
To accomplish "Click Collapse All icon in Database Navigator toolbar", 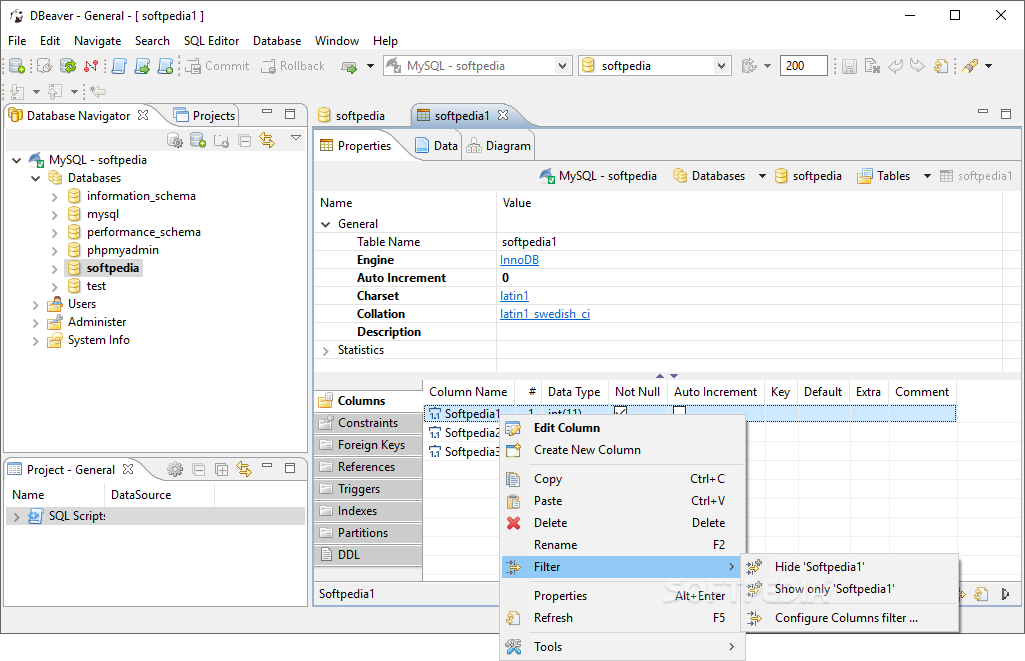I will pyautogui.click(x=244, y=141).
